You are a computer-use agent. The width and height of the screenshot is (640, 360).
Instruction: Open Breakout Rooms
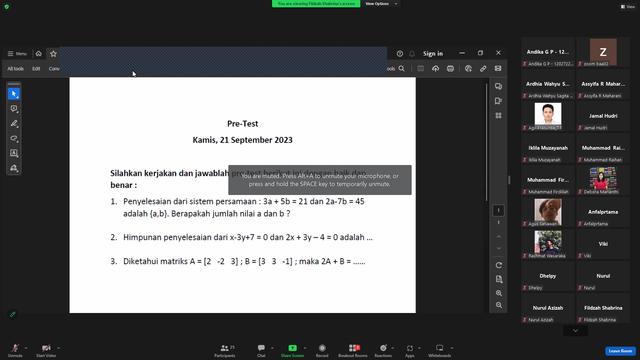(353, 350)
